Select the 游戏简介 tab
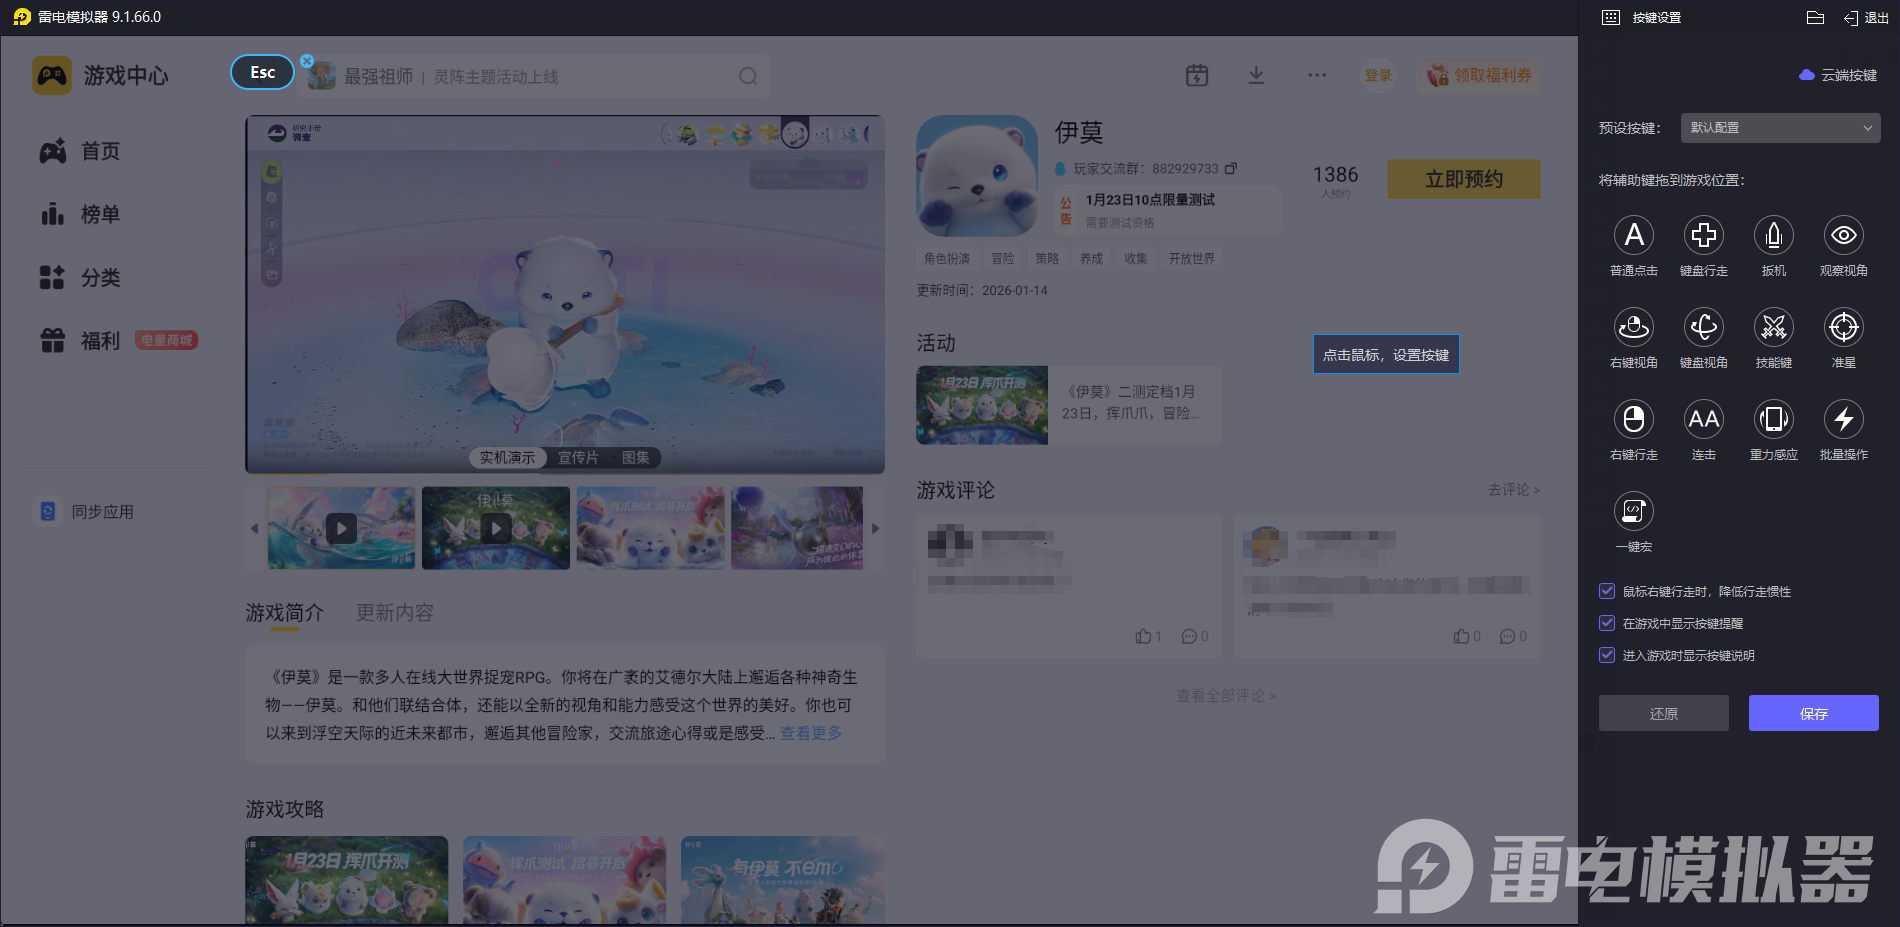Viewport: 1900px width, 927px height. click(x=285, y=612)
